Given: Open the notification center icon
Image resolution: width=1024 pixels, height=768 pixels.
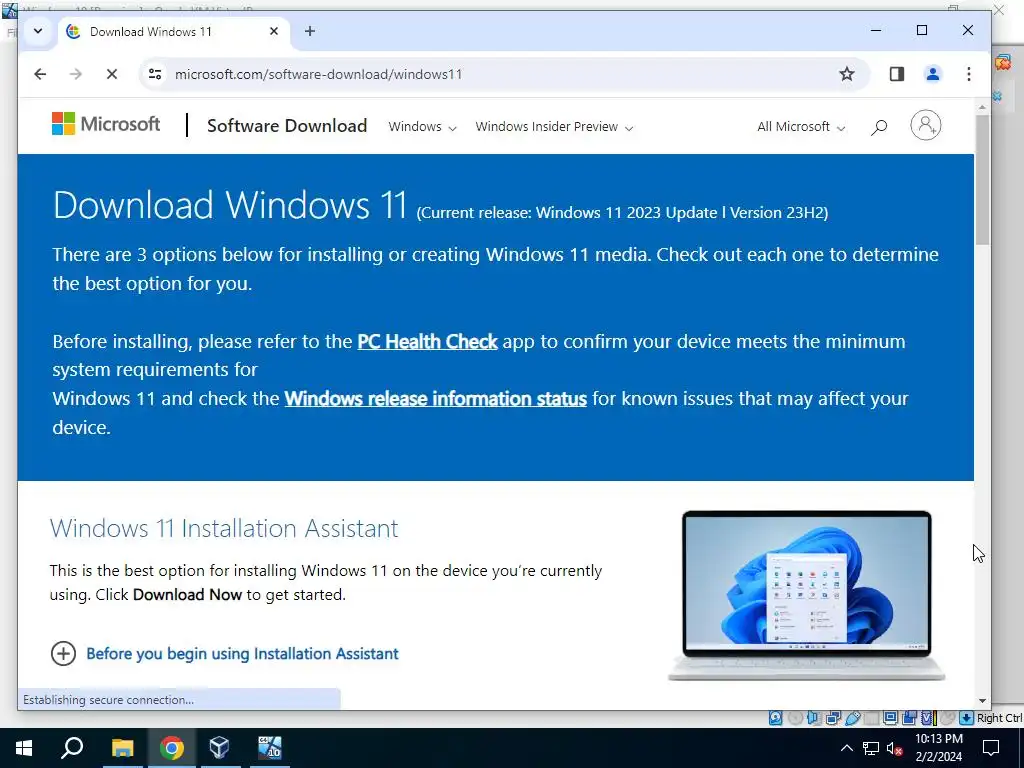Looking at the screenshot, I should point(991,748).
